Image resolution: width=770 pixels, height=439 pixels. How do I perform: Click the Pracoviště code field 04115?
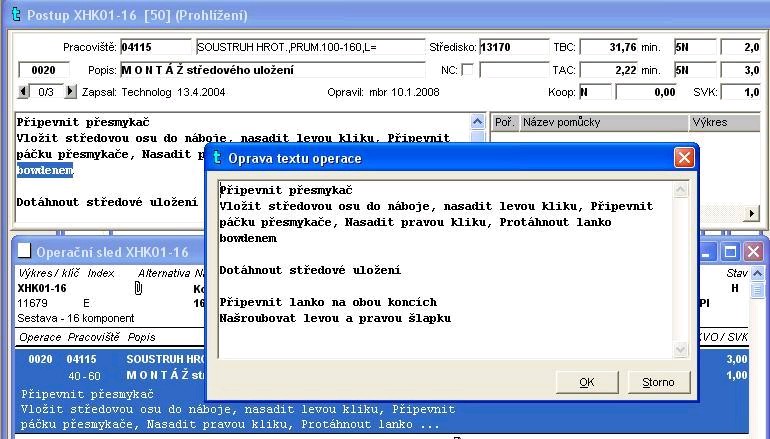coord(155,47)
